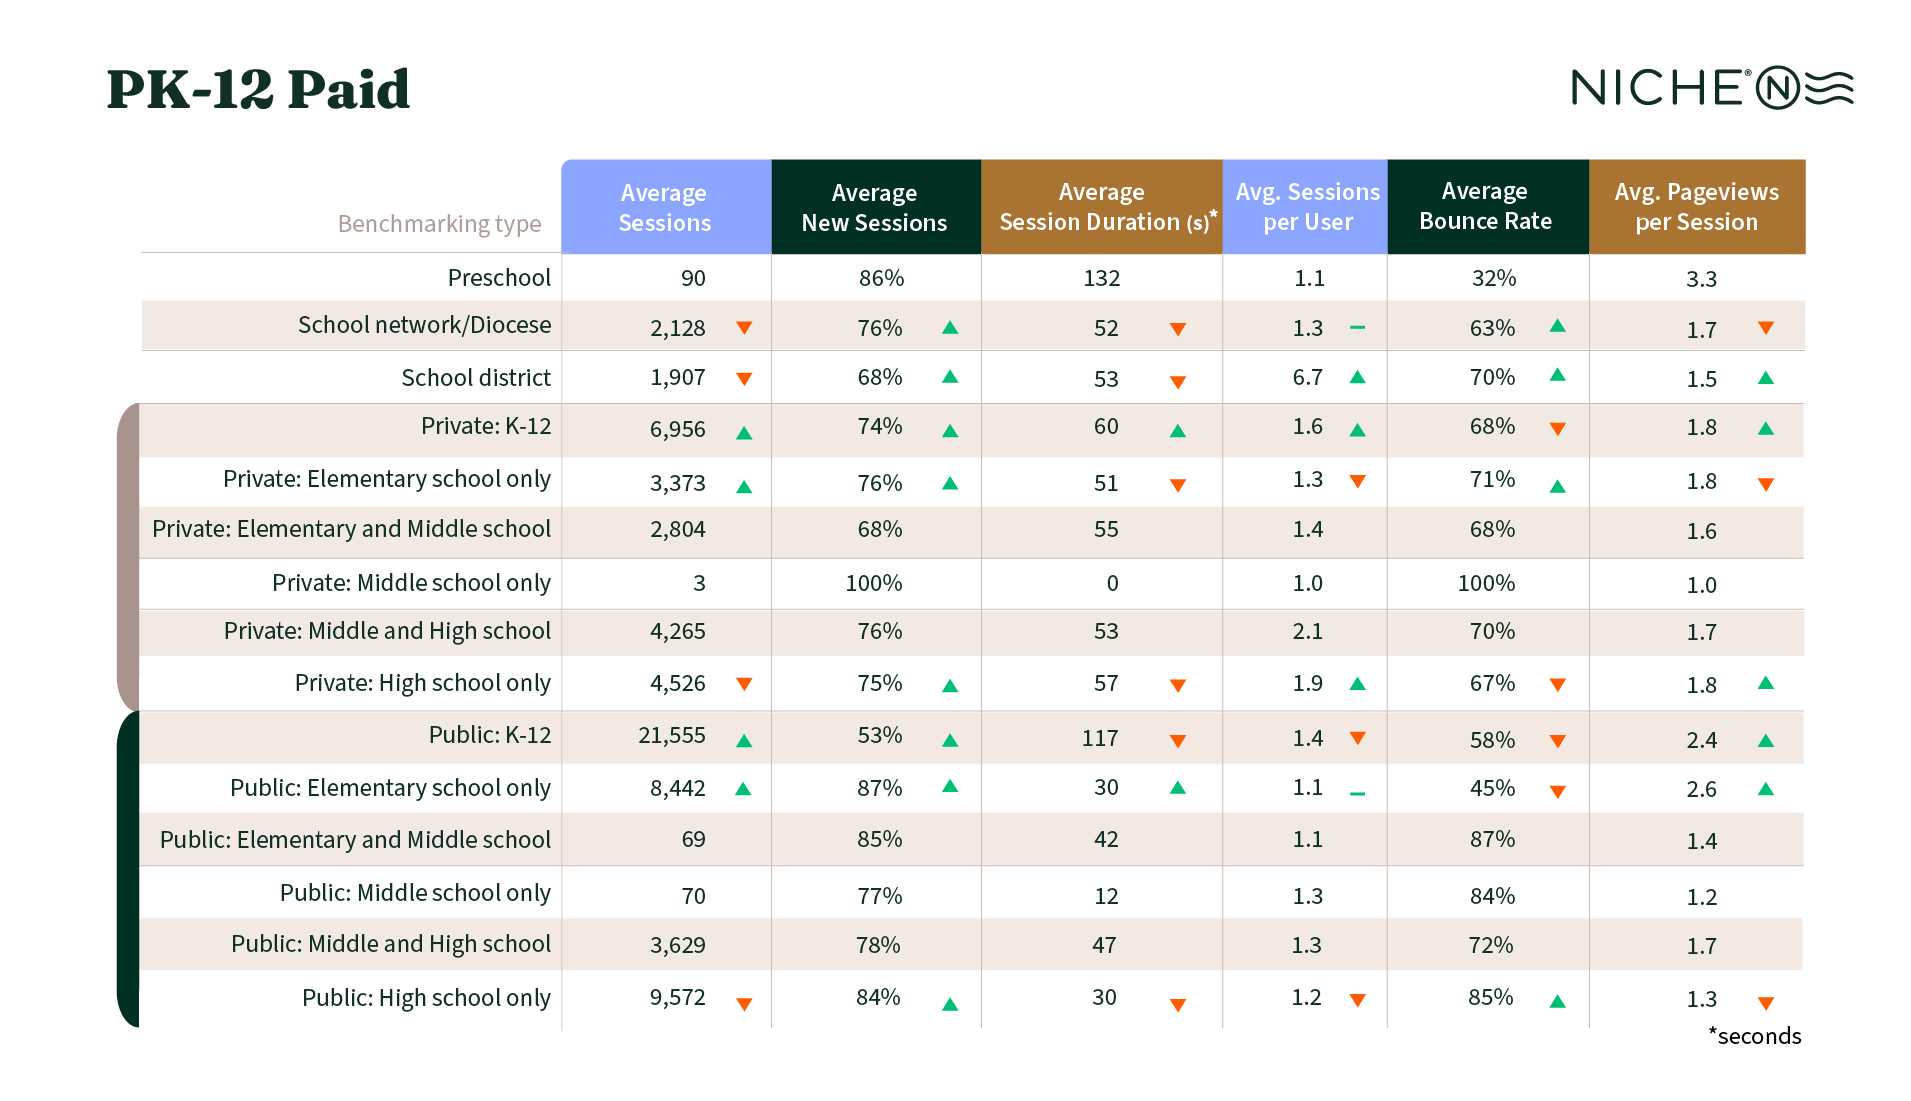This screenshot has width=1911, height=1101.
Task: Click the down arrow beside School network/Diocese sessions 2,128
Action: [x=744, y=328]
